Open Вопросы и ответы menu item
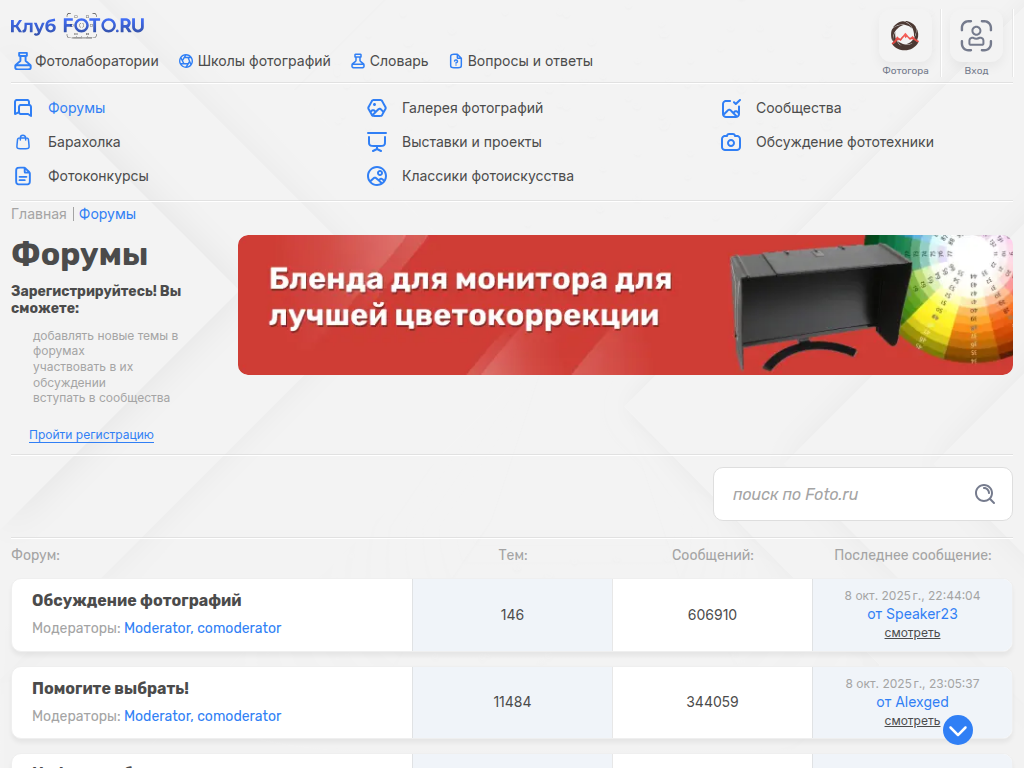 [x=521, y=61]
